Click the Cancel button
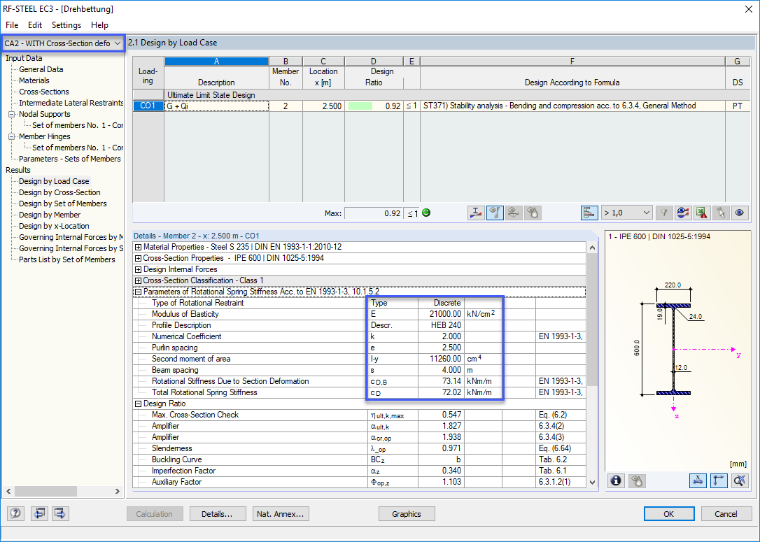 726,514
